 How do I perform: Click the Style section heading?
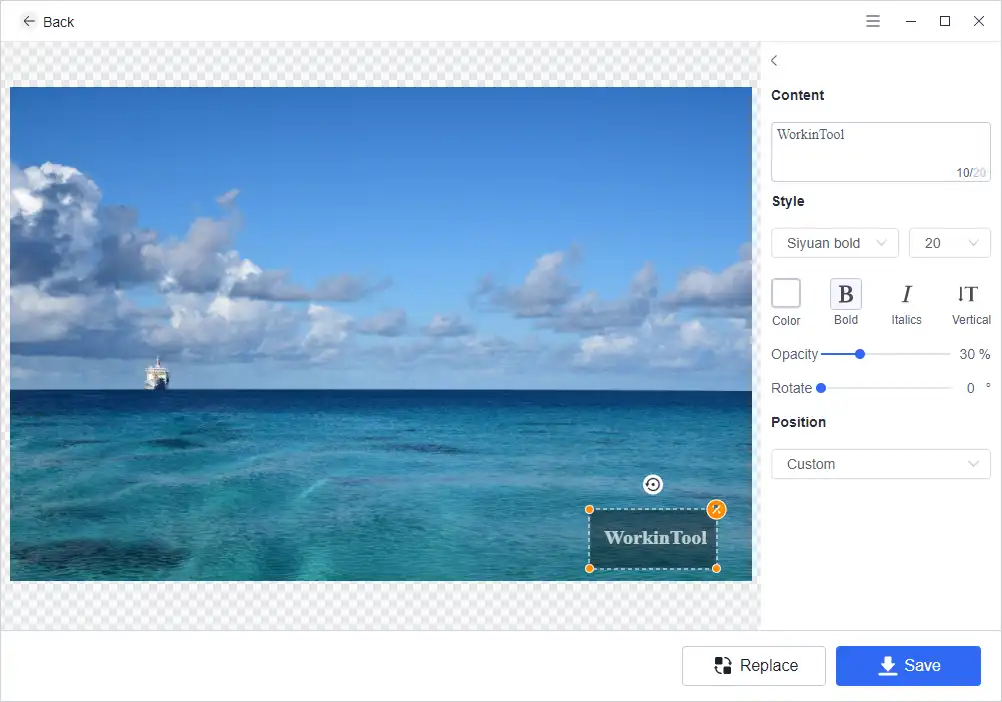click(x=788, y=201)
